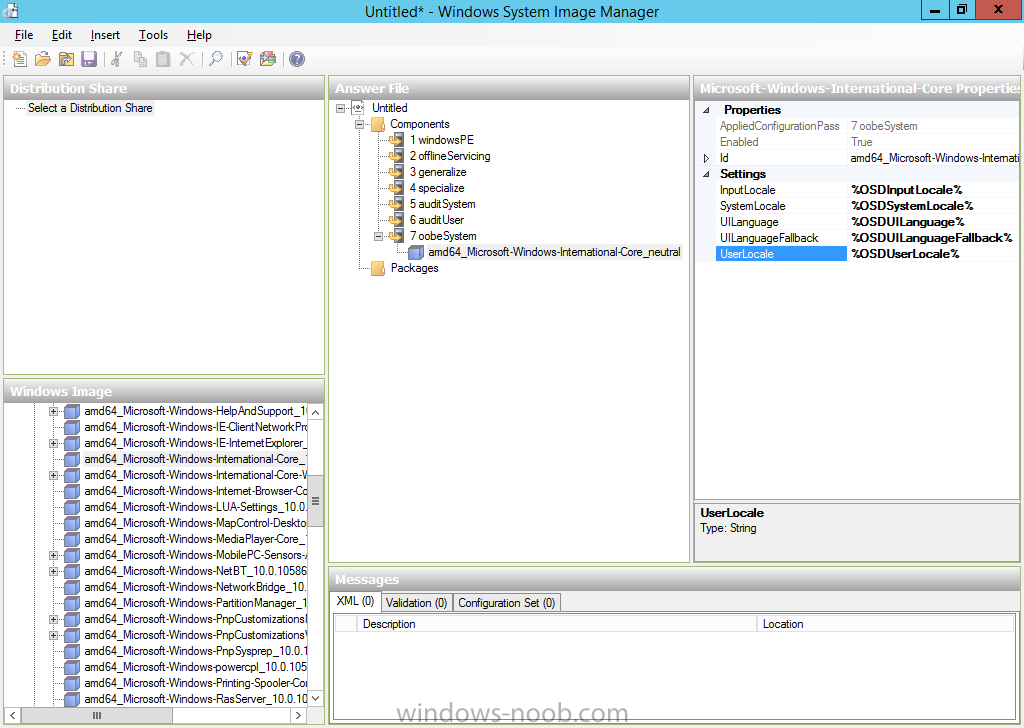This screenshot has height=728, width=1024.
Task: Click the icon beside 1 windowsPE
Action: click(396, 140)
